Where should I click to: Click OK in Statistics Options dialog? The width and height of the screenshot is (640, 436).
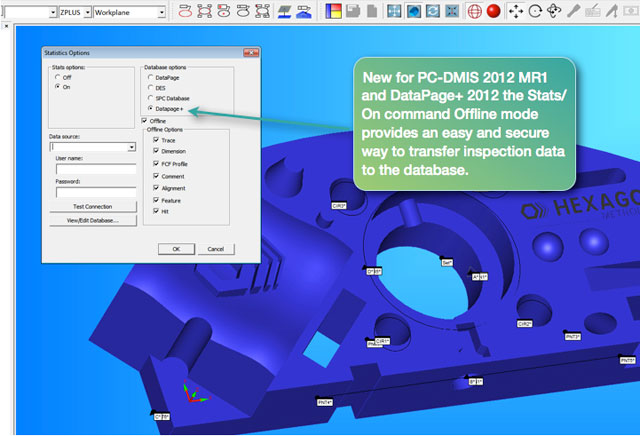point(176,248)
